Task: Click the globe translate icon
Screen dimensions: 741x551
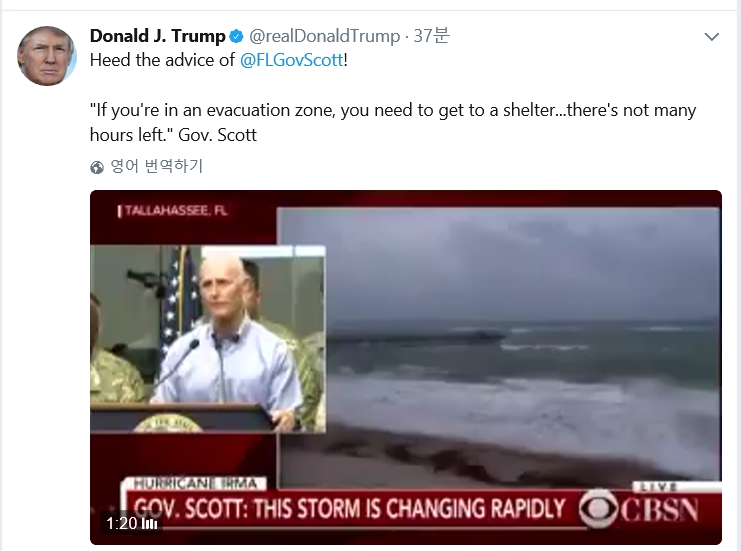Action: click(97, 167)
